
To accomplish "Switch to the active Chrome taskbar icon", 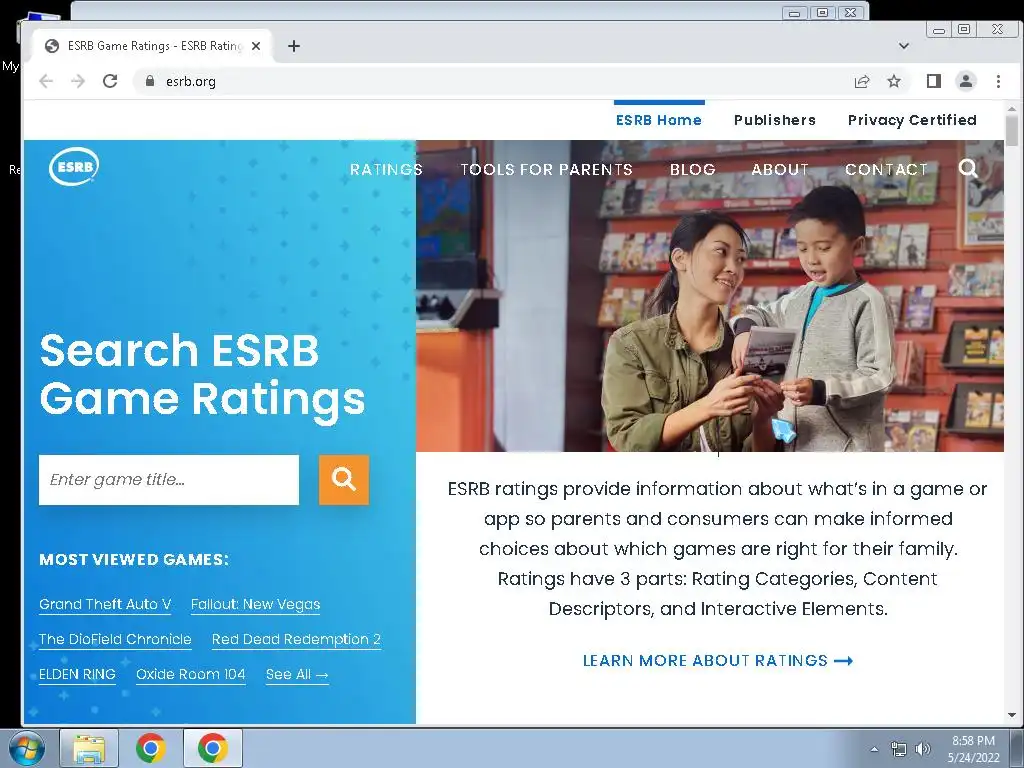I will coord(213,748).
